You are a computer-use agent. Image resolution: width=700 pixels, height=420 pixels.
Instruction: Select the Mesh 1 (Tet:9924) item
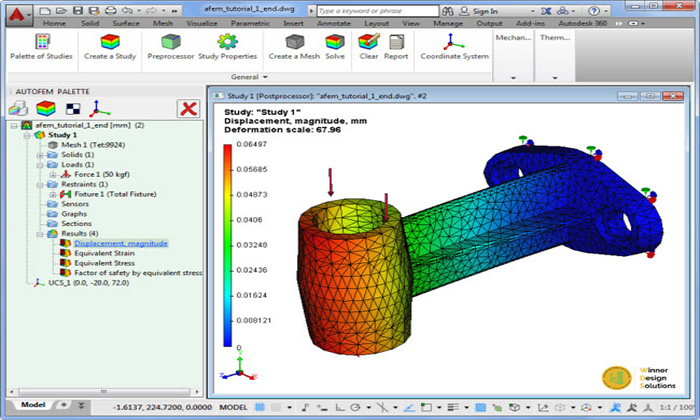point(93,145)
